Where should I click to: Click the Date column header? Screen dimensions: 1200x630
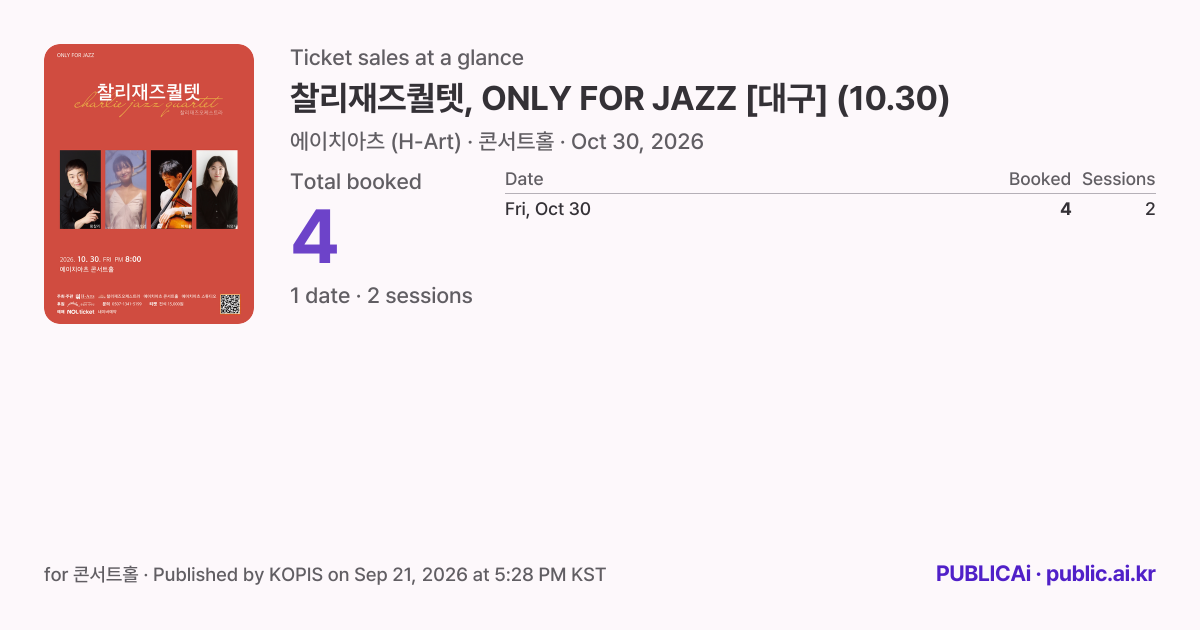[524, 179]
